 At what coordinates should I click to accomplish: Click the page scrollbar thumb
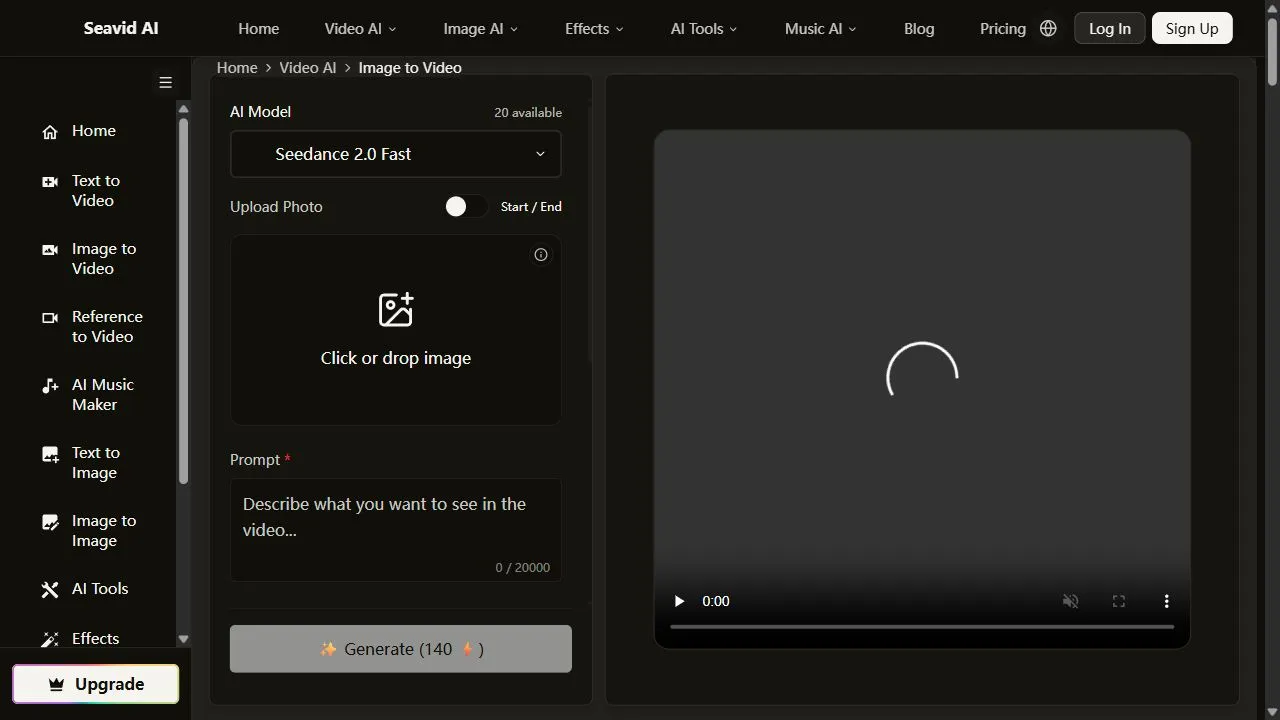pos(1272,50)
